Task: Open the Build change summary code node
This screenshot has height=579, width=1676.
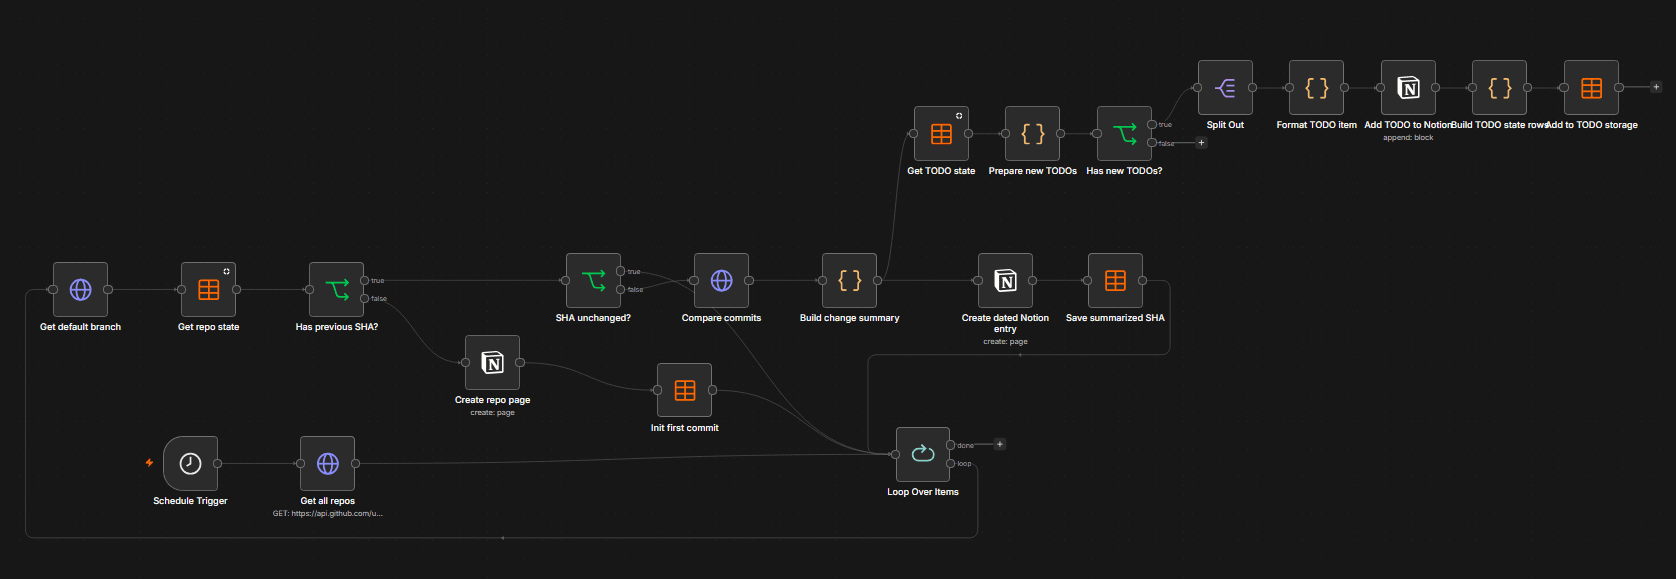Action: pos(849,280)
